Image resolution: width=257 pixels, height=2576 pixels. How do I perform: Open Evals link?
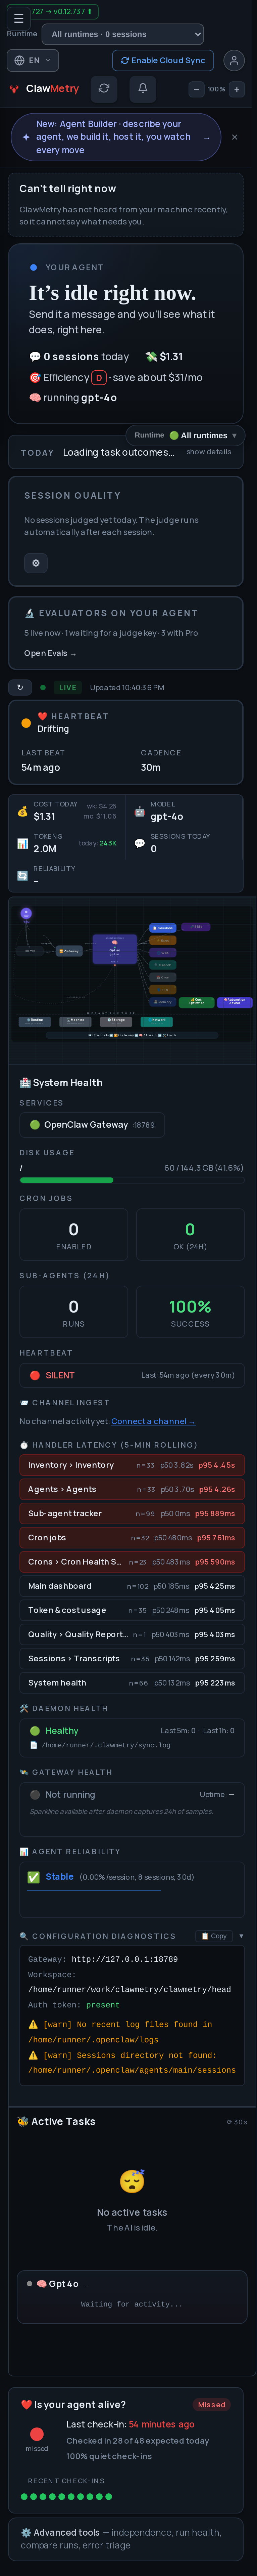tap(50, 653)
